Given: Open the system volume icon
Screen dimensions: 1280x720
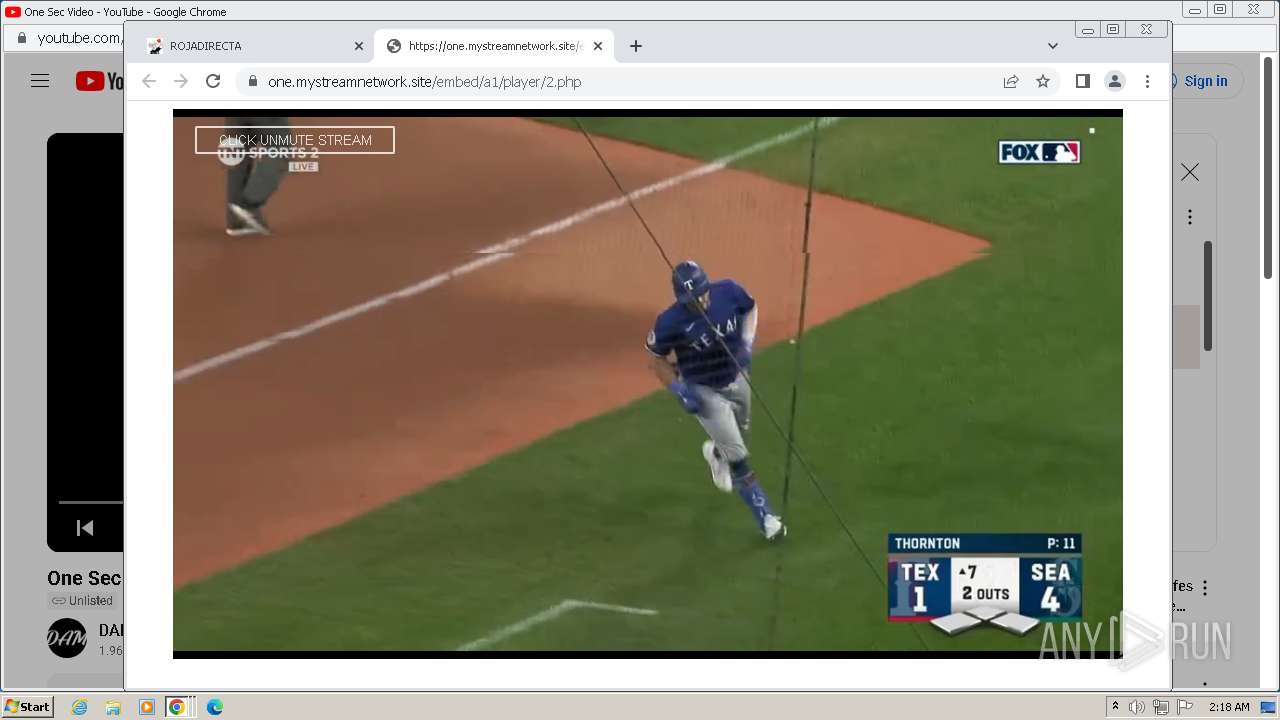Looking at the screenshot, I should pyautogui.click(x=1137, y=707).
